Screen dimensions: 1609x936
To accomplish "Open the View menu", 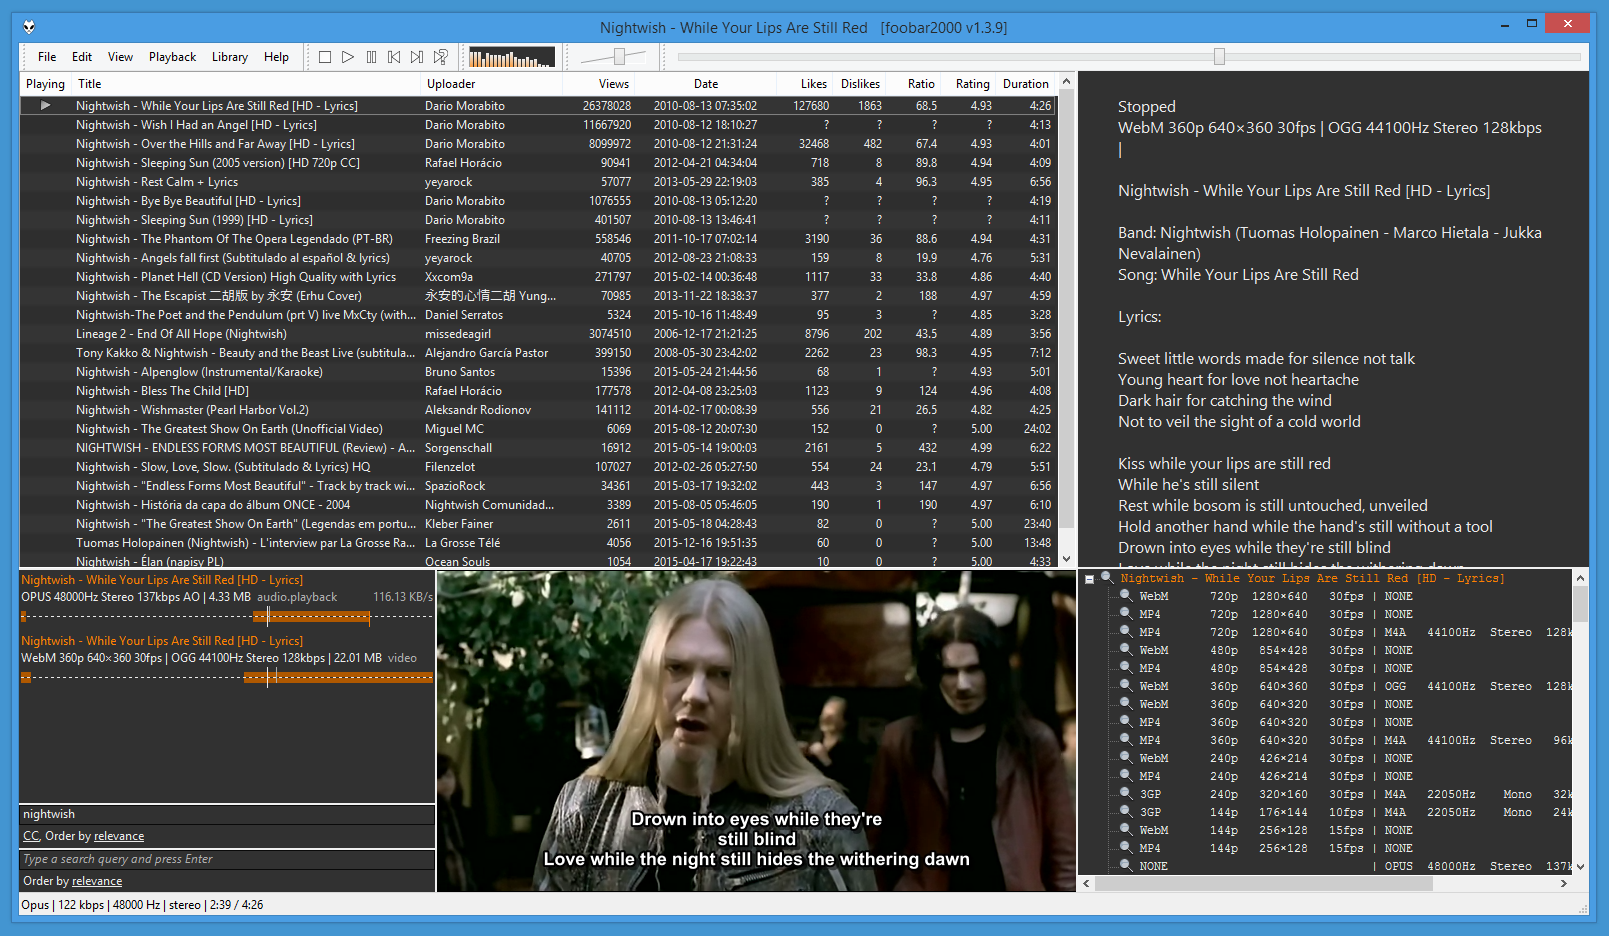I will [x=120, y=57].
